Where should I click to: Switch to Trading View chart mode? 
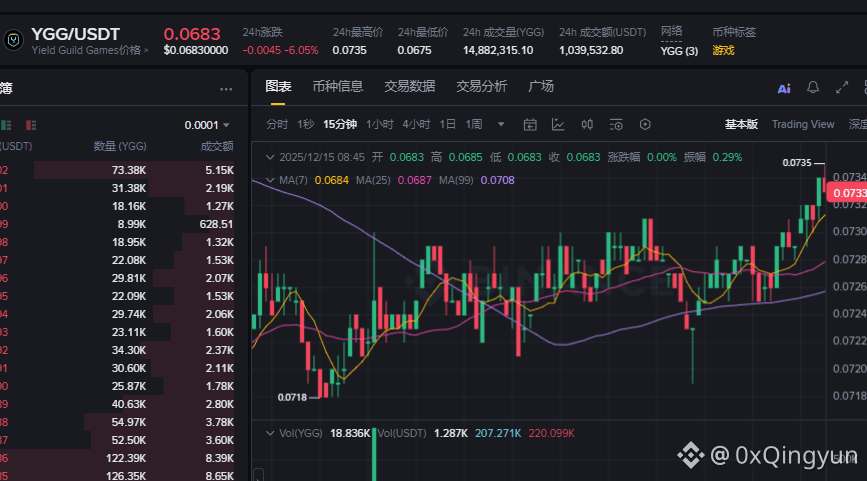[803, 124]
